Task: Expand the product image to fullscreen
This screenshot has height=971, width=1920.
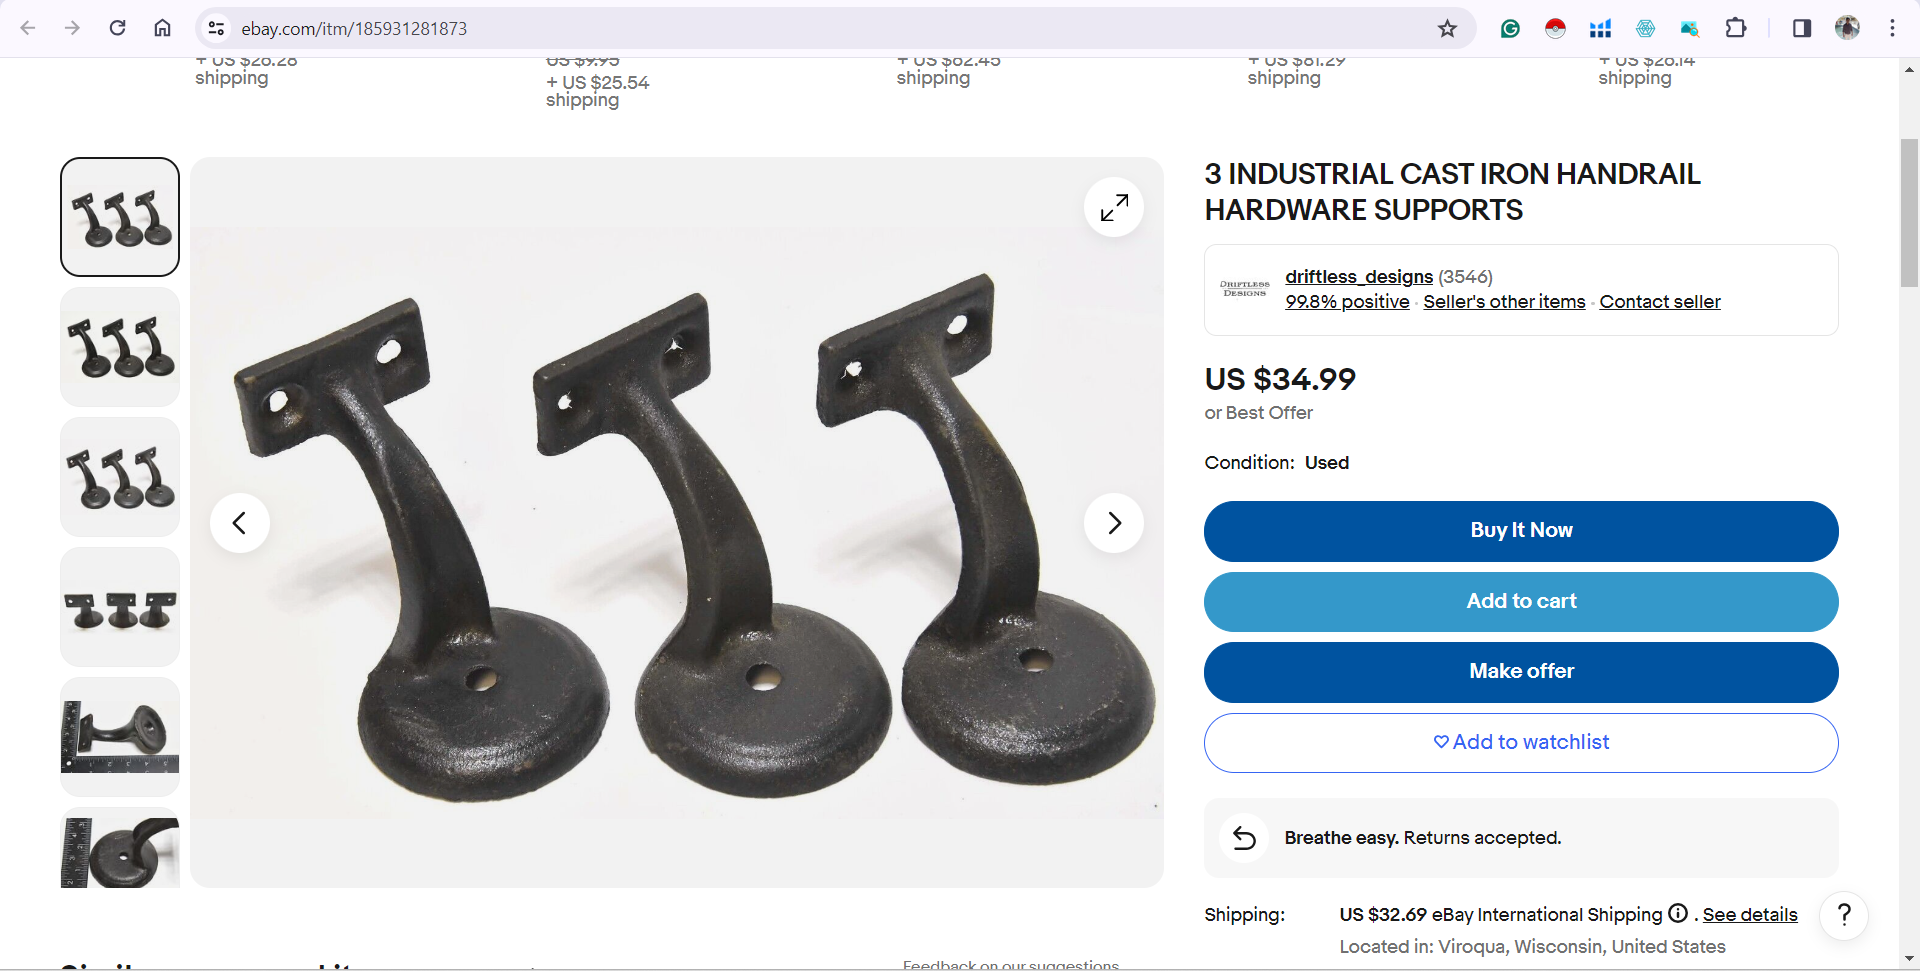Action: click(1114, 207)
